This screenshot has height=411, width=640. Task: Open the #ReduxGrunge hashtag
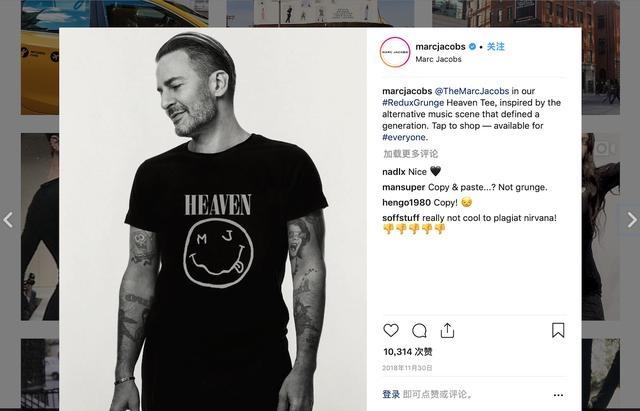click(413, 102)
